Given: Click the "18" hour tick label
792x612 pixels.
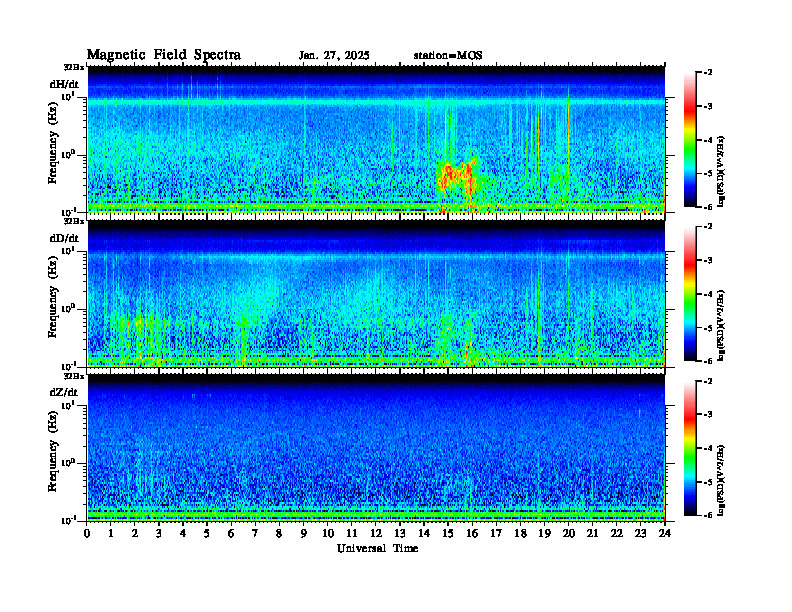Looking at the screenshot, I should (x=520, y=534).
